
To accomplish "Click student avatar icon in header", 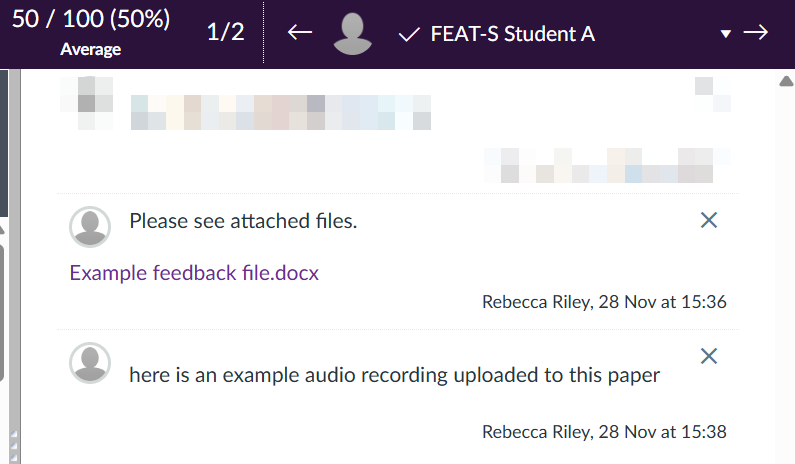I will tap(352, 34).
